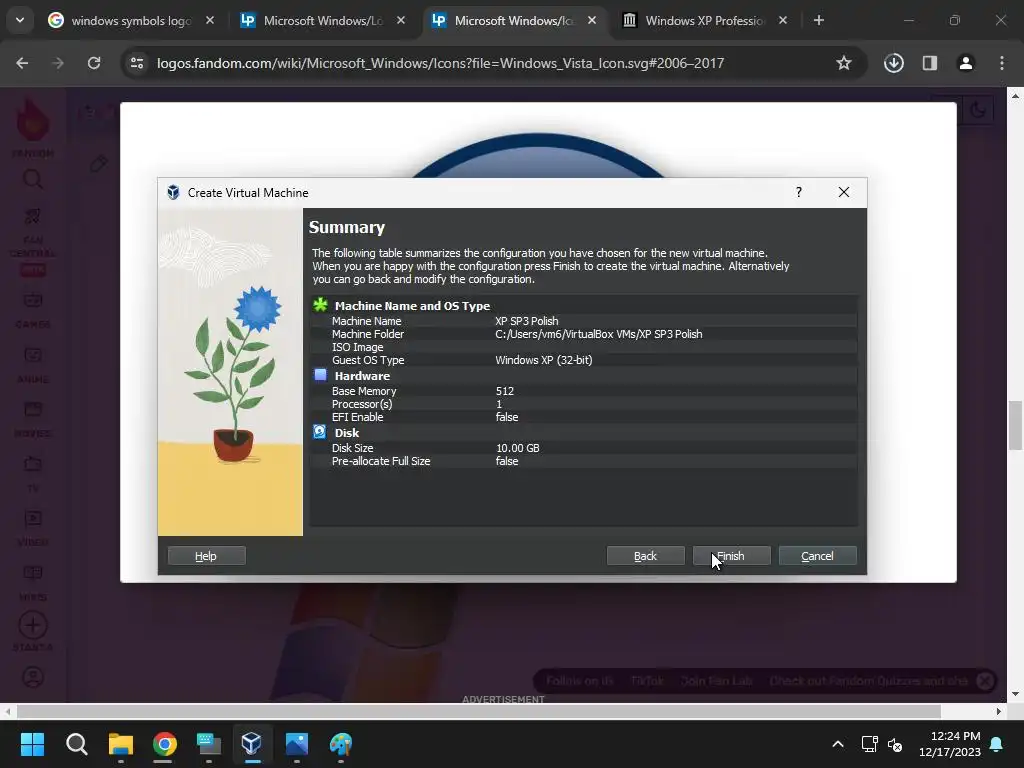Click the site information icon in address bar
The height and width of the screenshot is (768, 1024).
point(136,63)
